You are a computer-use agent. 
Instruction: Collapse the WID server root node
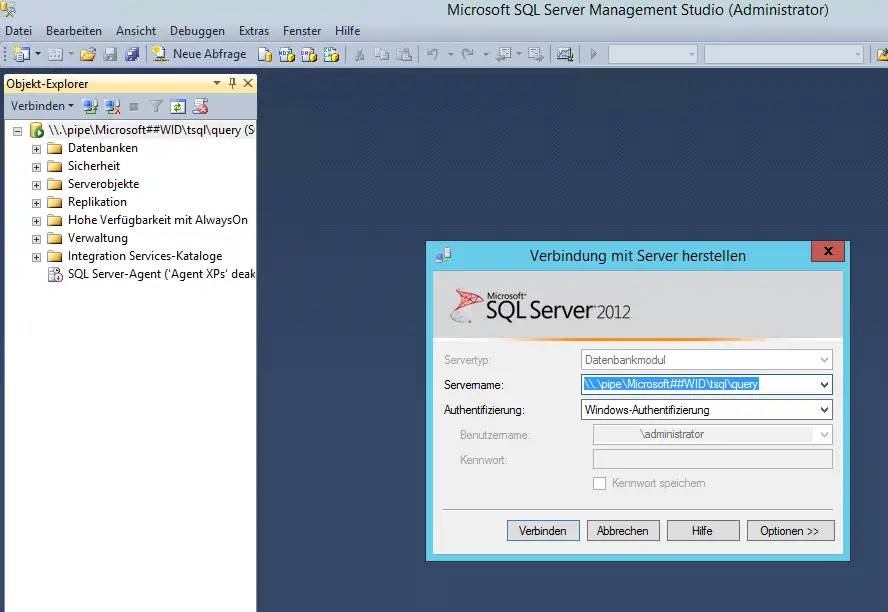pos(18,131)
